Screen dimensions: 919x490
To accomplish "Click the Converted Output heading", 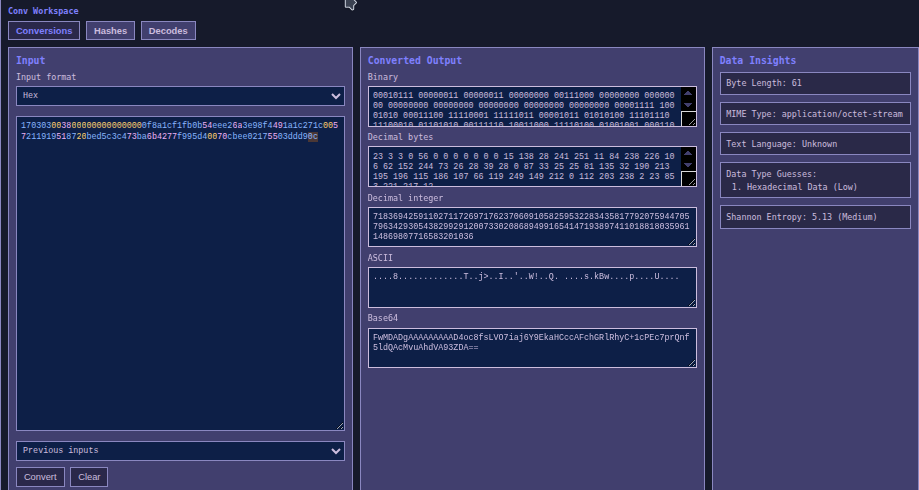I will [x=414, y=60].
